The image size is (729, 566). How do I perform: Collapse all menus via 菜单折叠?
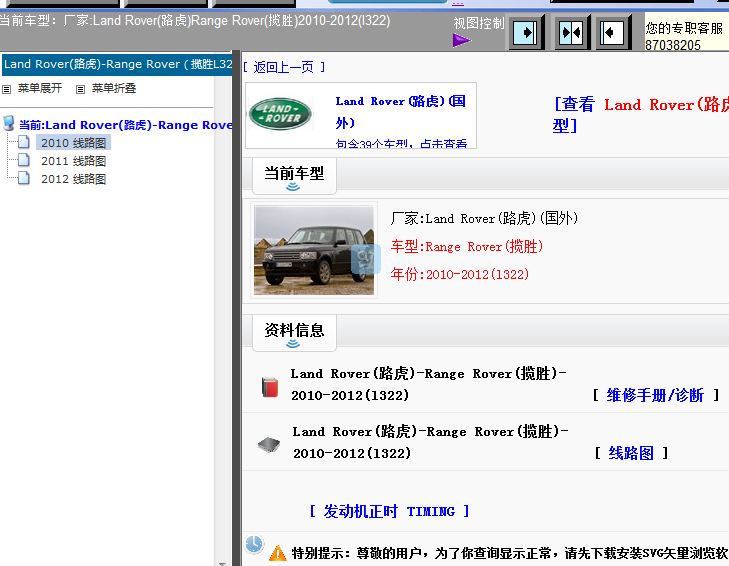tap(114, 88)
